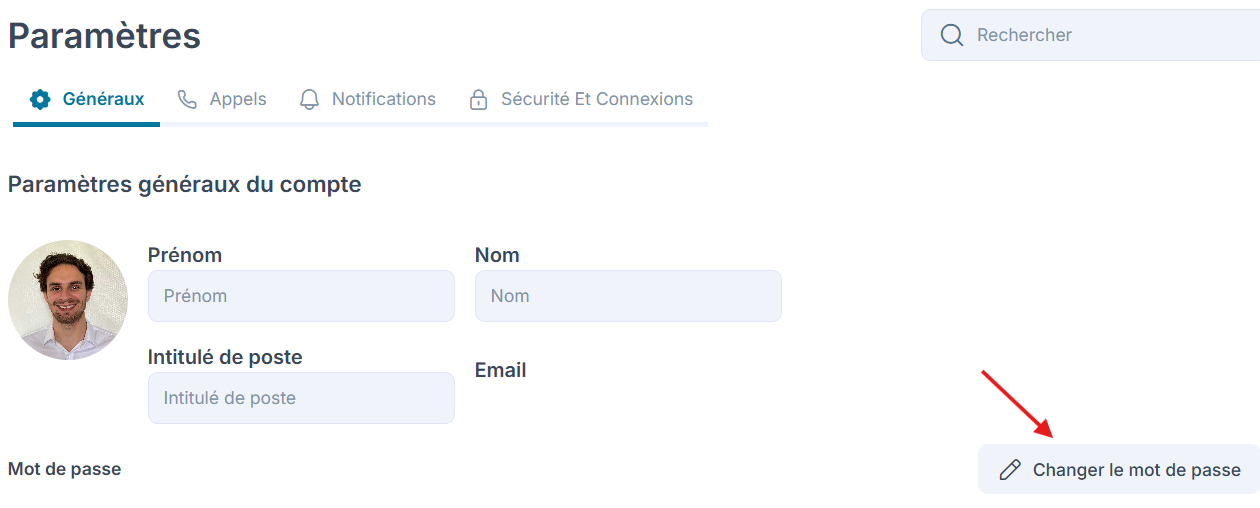Viewport: 1260px width, 508px height.
Task: Click the gear icon beside Généraux
Action: click(x=40, y=99)
